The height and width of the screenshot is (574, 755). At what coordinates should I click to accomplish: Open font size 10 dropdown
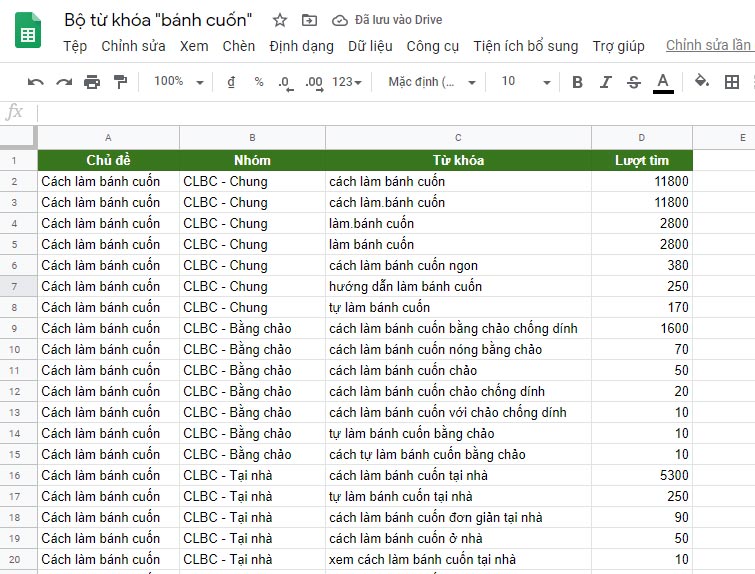coord(526,81)
